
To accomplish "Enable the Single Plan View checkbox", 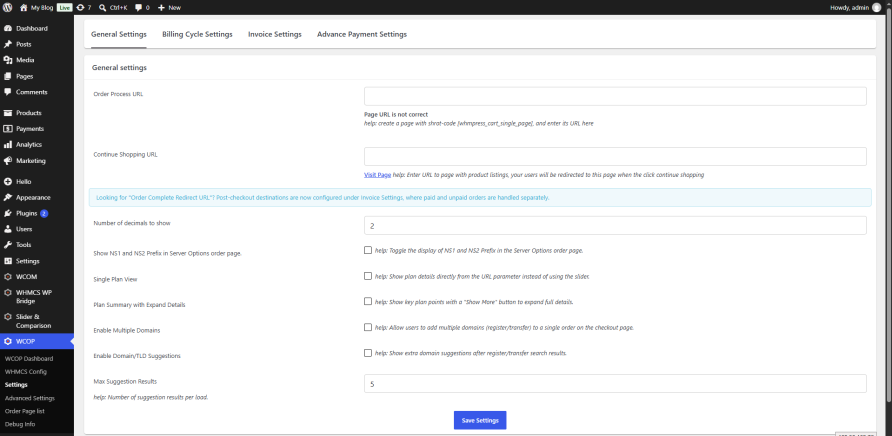I will point(367,276).
